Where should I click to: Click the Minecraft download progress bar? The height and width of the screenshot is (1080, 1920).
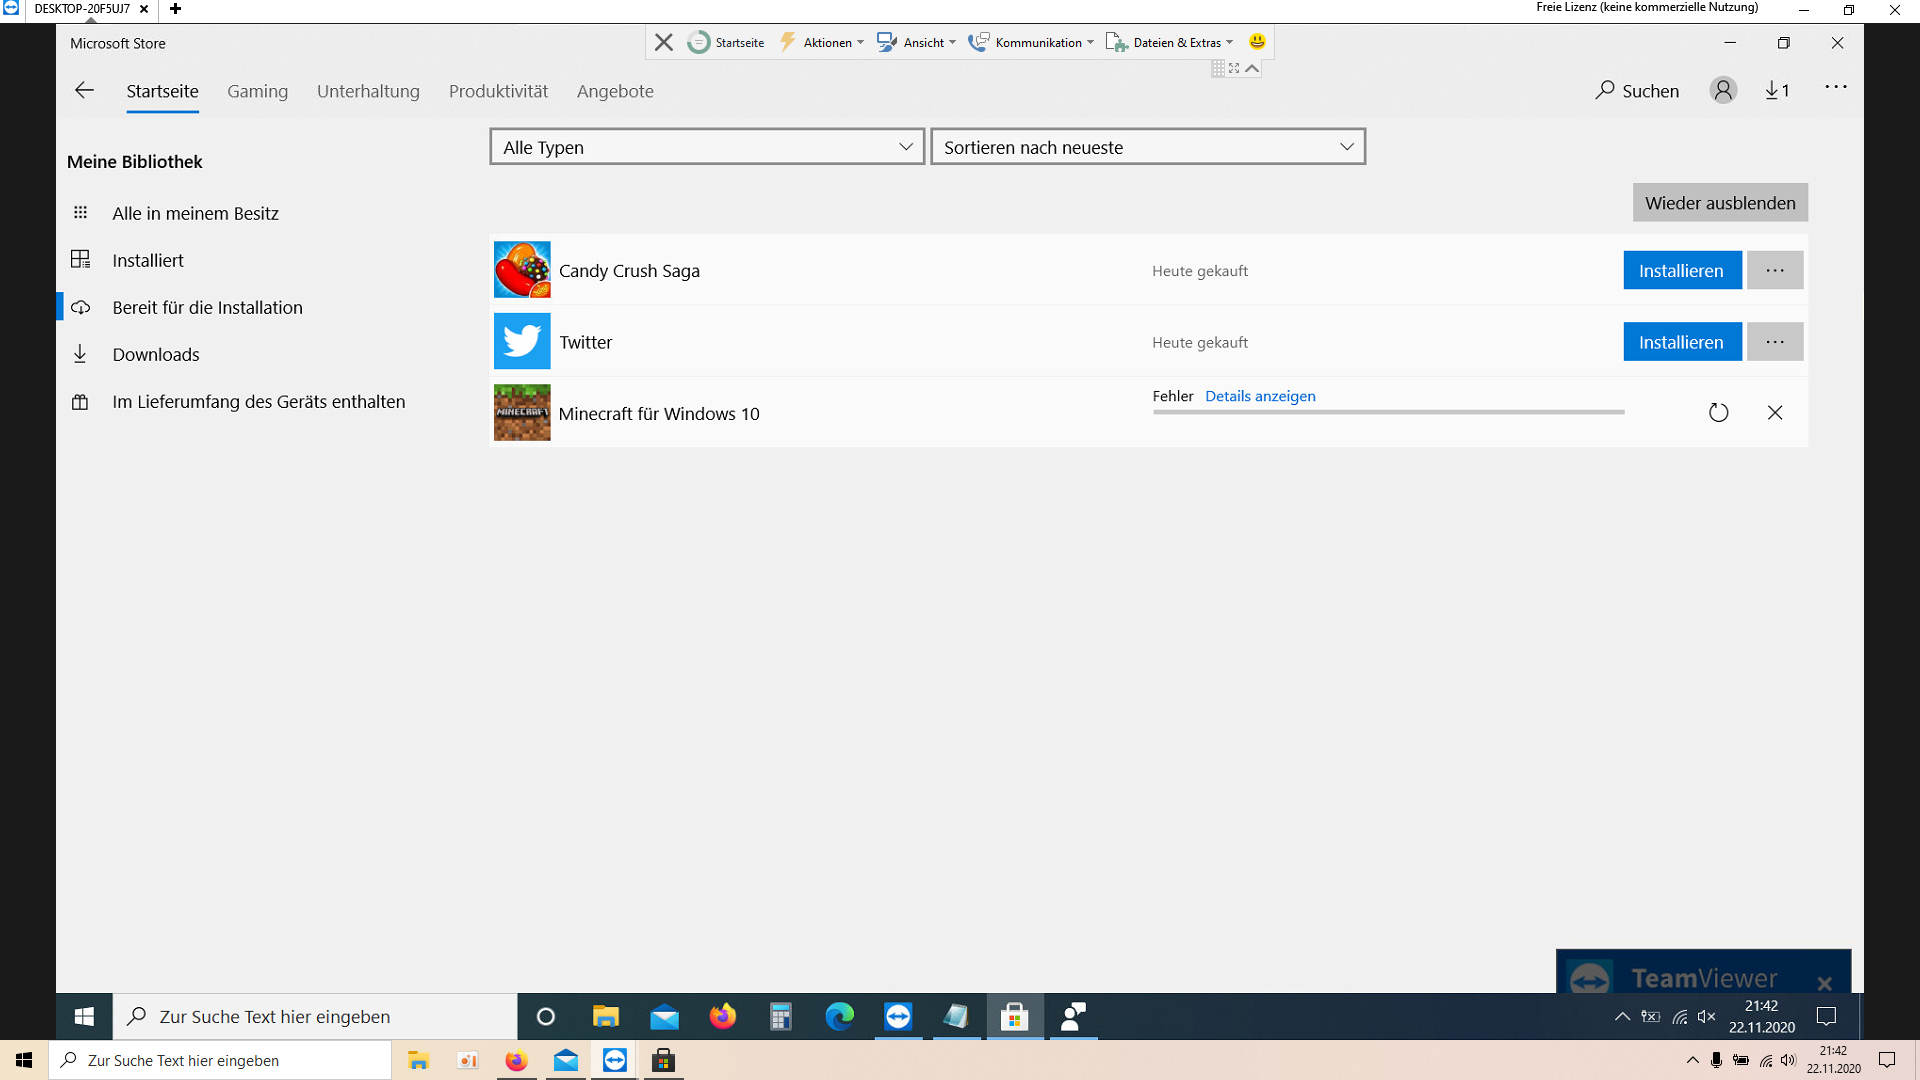tap(1388, 412)
